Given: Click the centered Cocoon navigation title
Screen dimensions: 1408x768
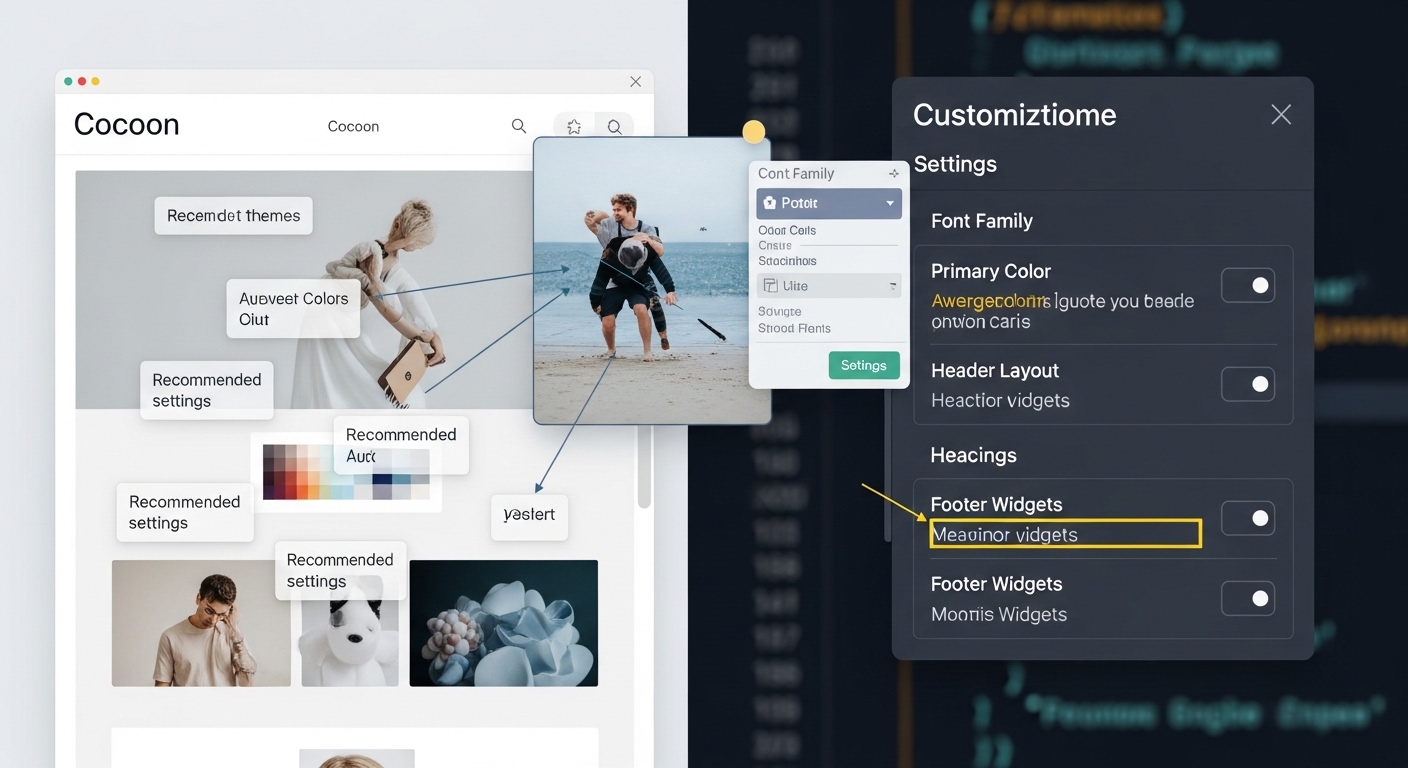Looking at the screenshot, I should coord(353,127).
